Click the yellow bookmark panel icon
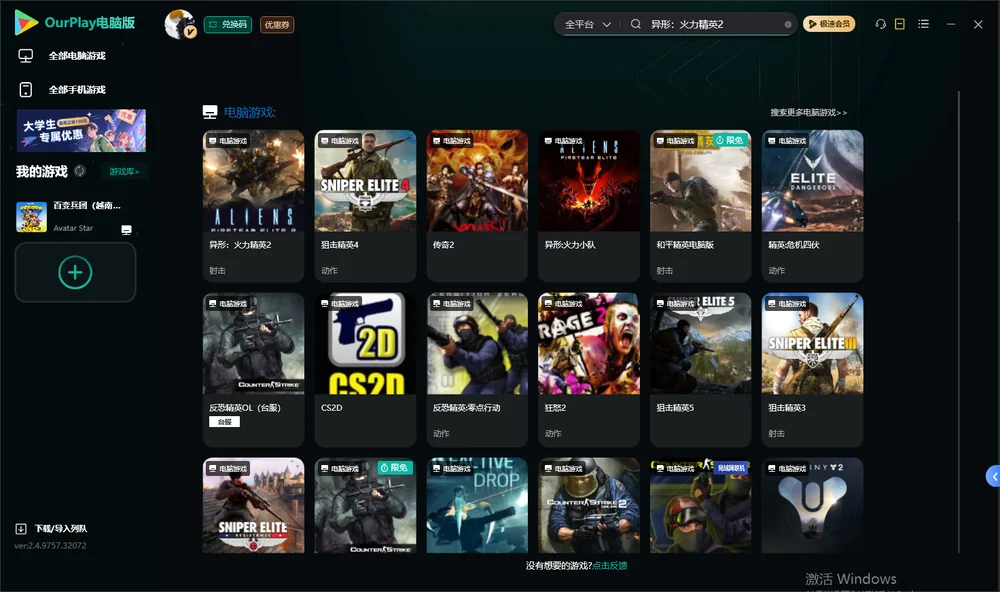Viewport: 1000px width, 592px height. [900, 24]
